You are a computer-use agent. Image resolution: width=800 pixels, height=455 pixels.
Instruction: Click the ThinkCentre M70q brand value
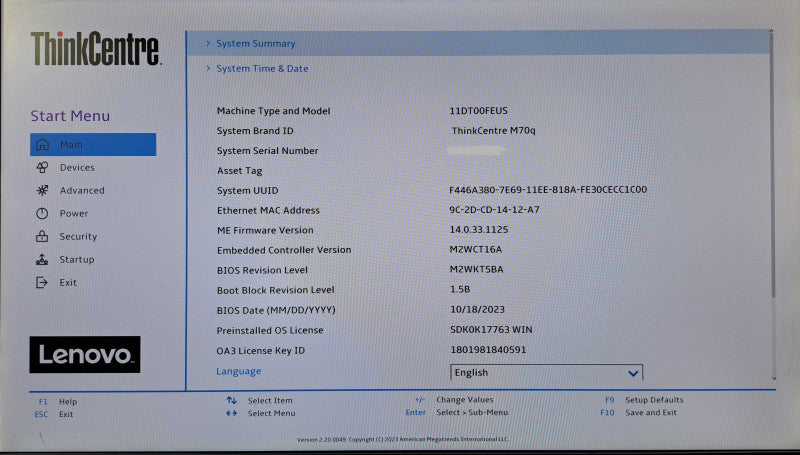click(493, 131)
